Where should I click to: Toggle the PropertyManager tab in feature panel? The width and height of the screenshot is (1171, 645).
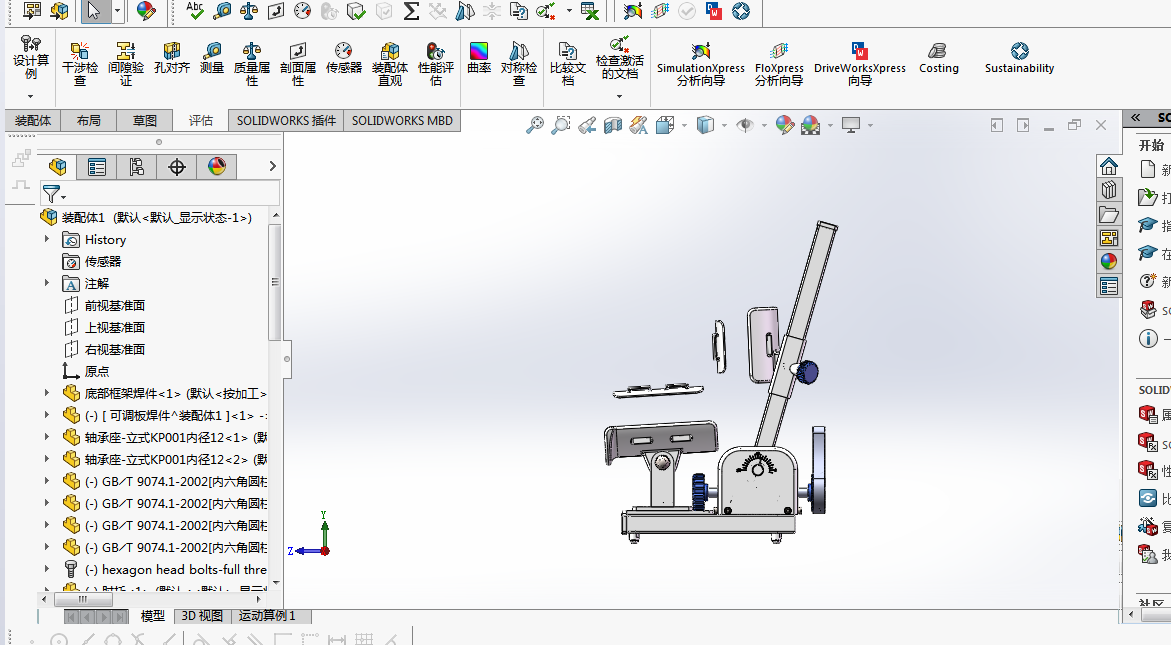point(97,167)
